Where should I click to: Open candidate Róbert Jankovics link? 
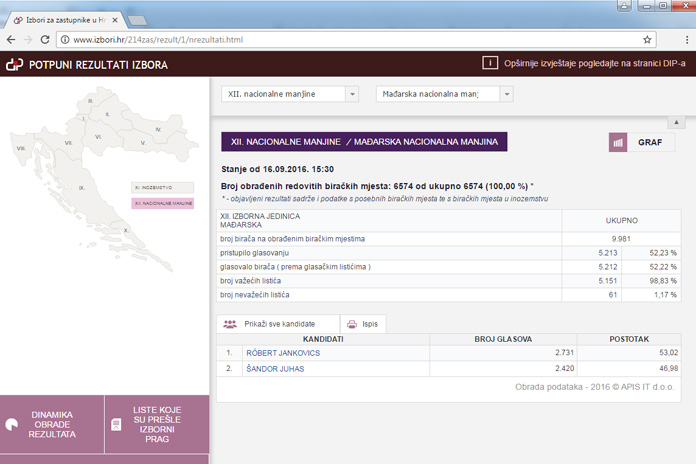click(x=281, y=353)
